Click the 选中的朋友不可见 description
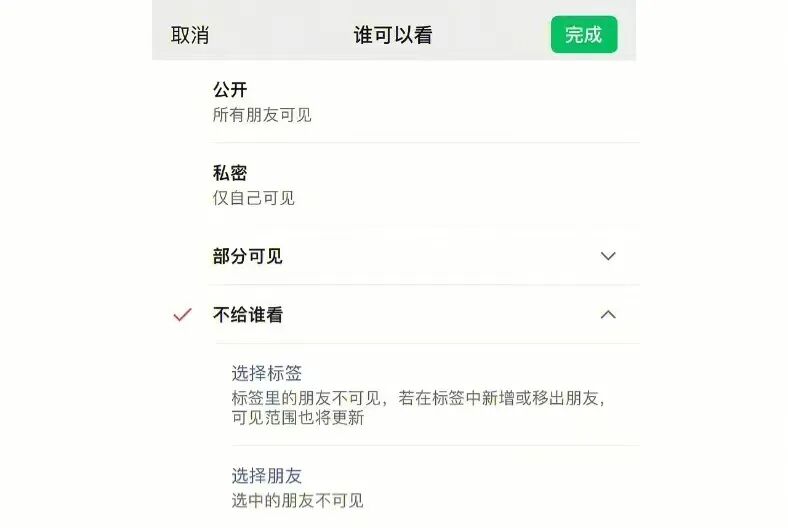The width and height of the screenshot is (788, 528). pyautogui.click(x=298, y=501)
